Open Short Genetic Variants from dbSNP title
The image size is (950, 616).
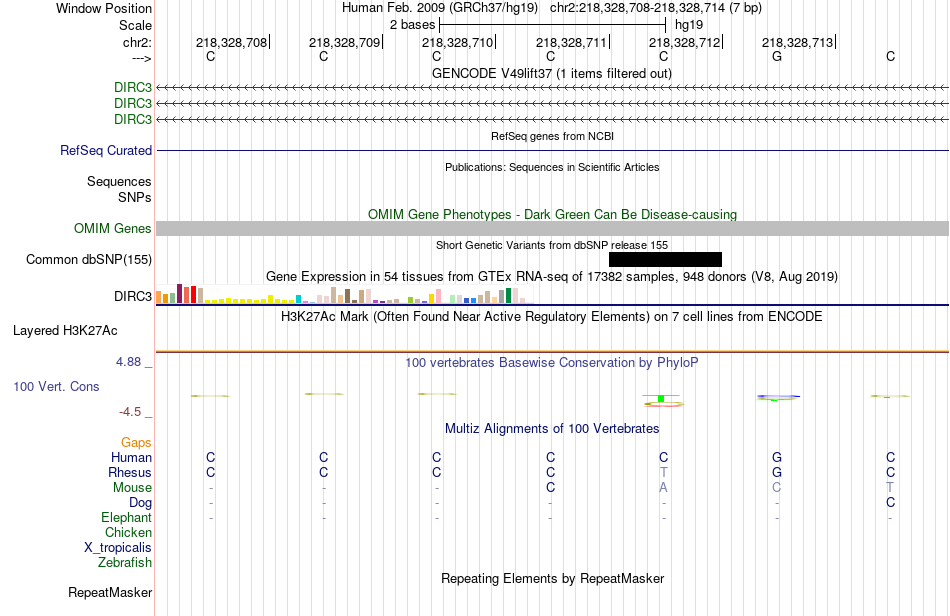coord(552,245)
